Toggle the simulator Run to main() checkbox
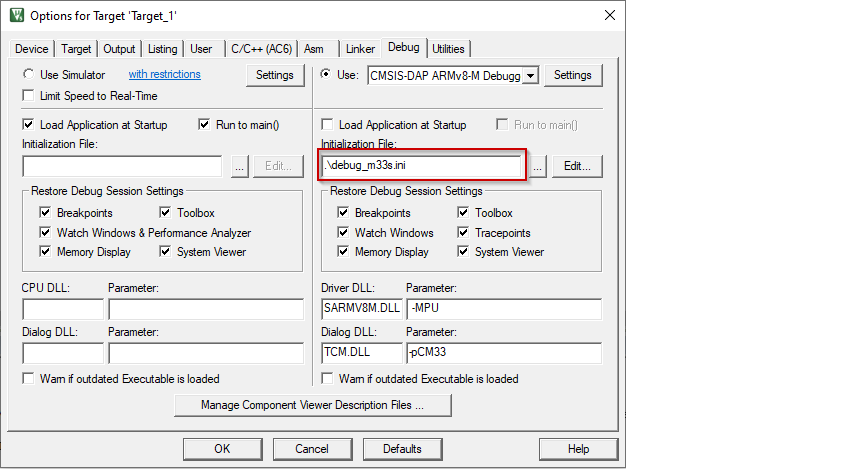The image size is (855, 469). coord(205,125)
